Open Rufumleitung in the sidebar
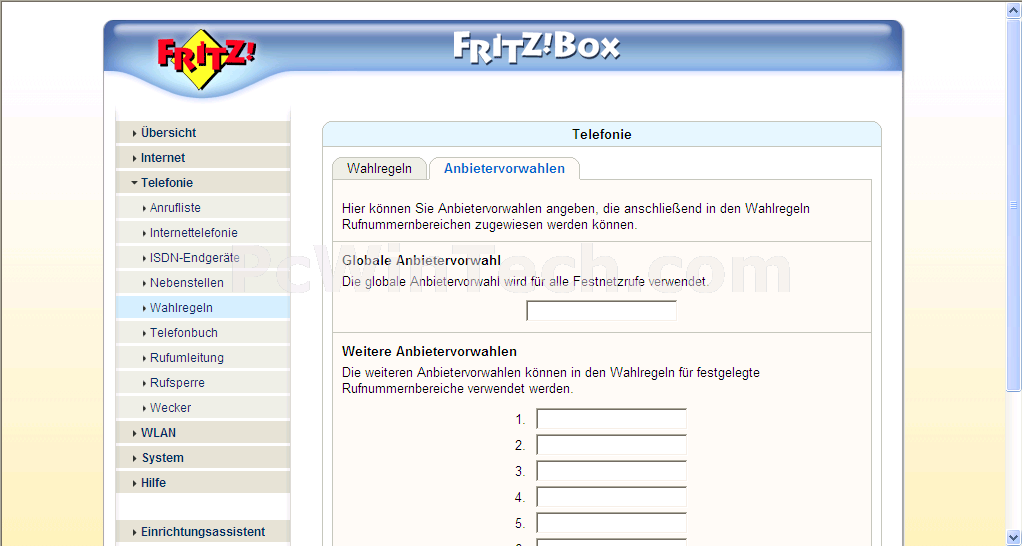Screen dimensions: 1022x546 [203, 358]
